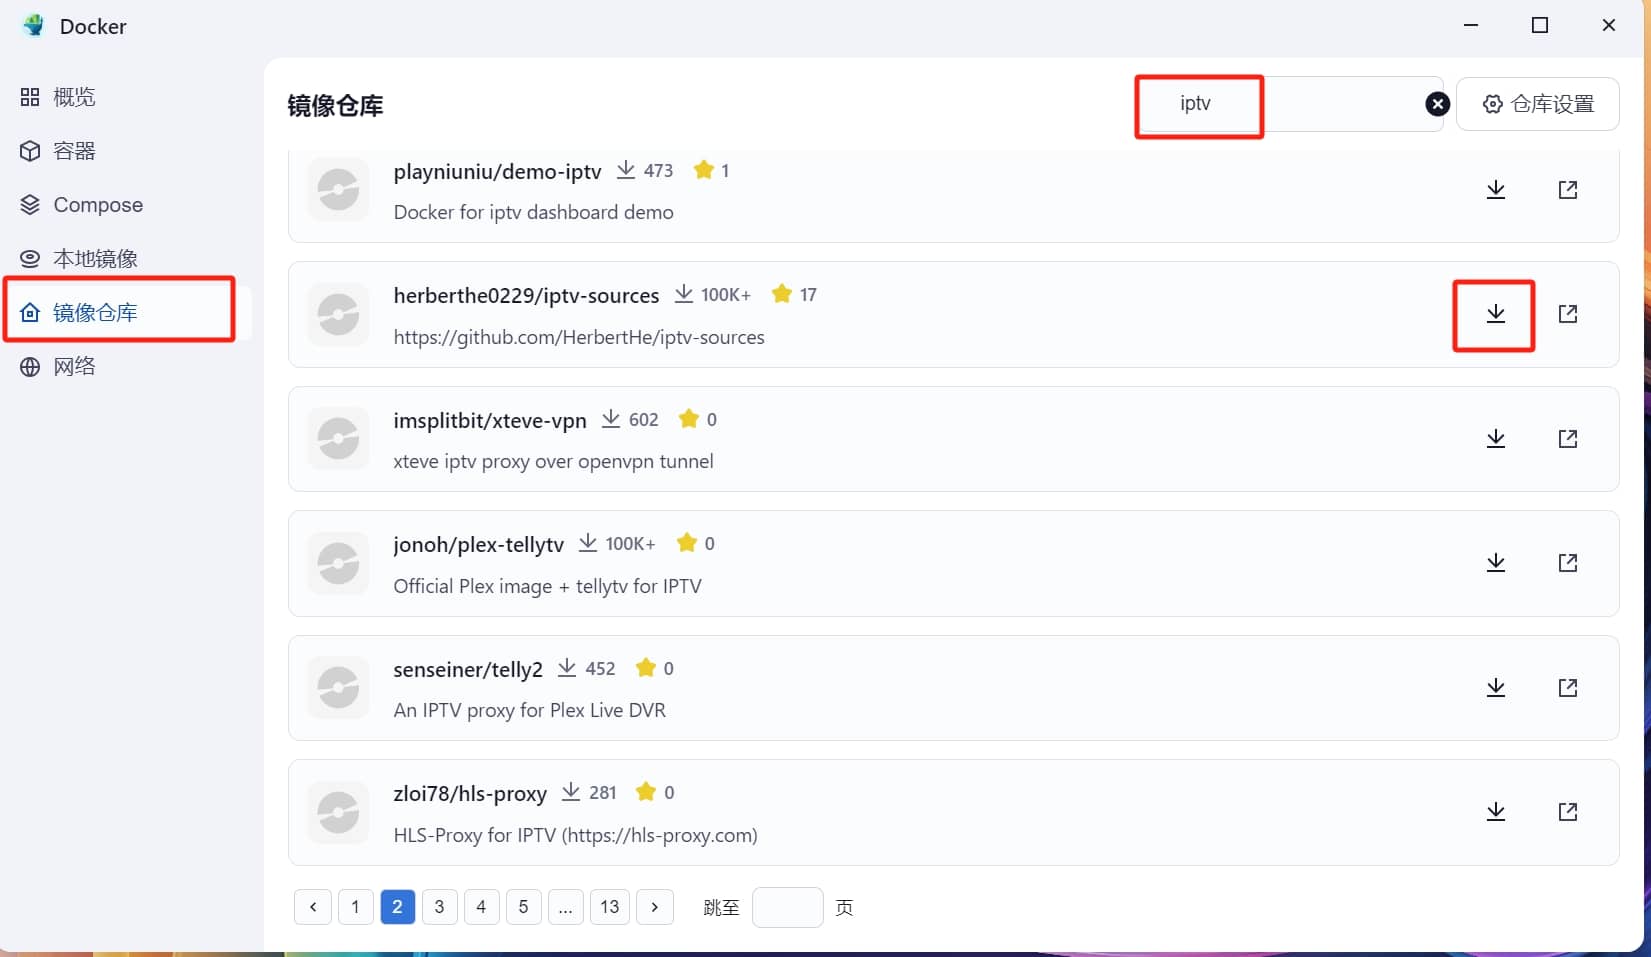Select 镜像仓库 image registry
Viewport: 1651px width, 957px height.
(126, 313)
